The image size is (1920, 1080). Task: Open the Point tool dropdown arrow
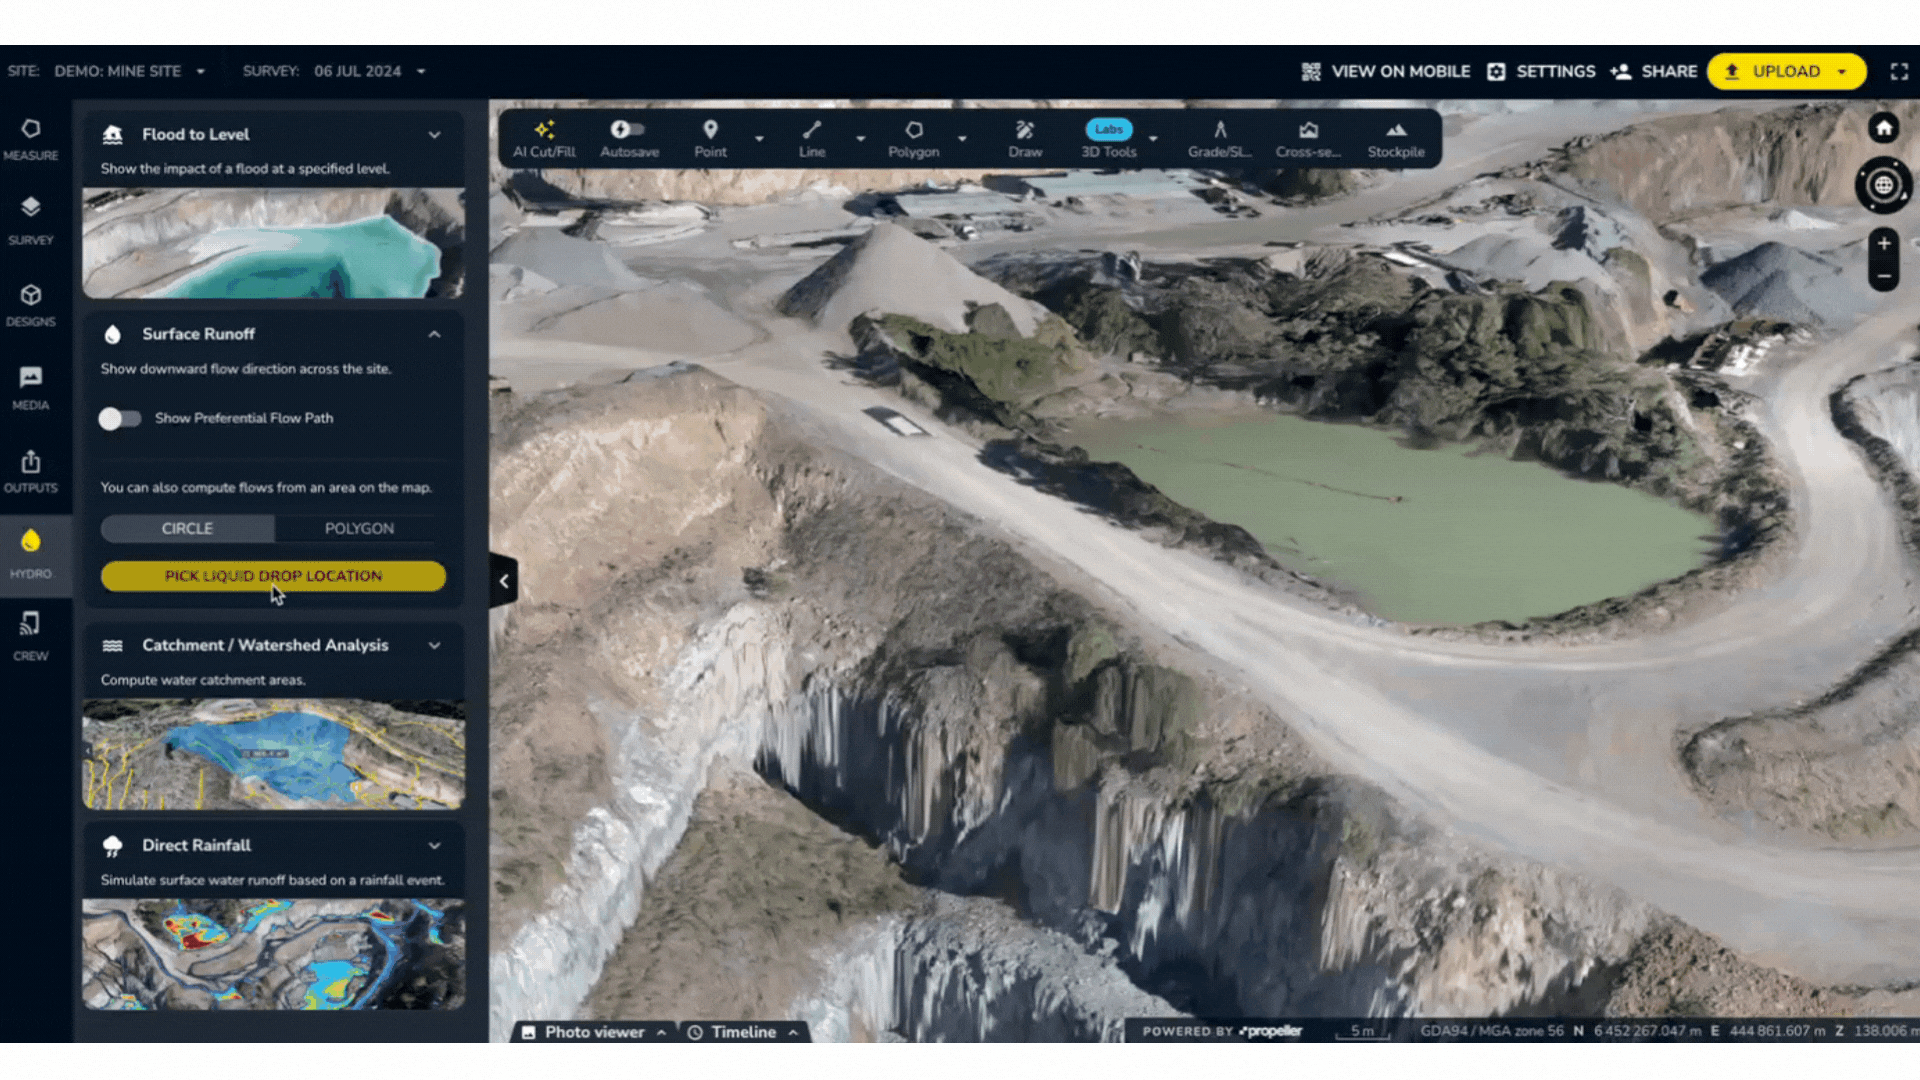click(x=759, y=139)
